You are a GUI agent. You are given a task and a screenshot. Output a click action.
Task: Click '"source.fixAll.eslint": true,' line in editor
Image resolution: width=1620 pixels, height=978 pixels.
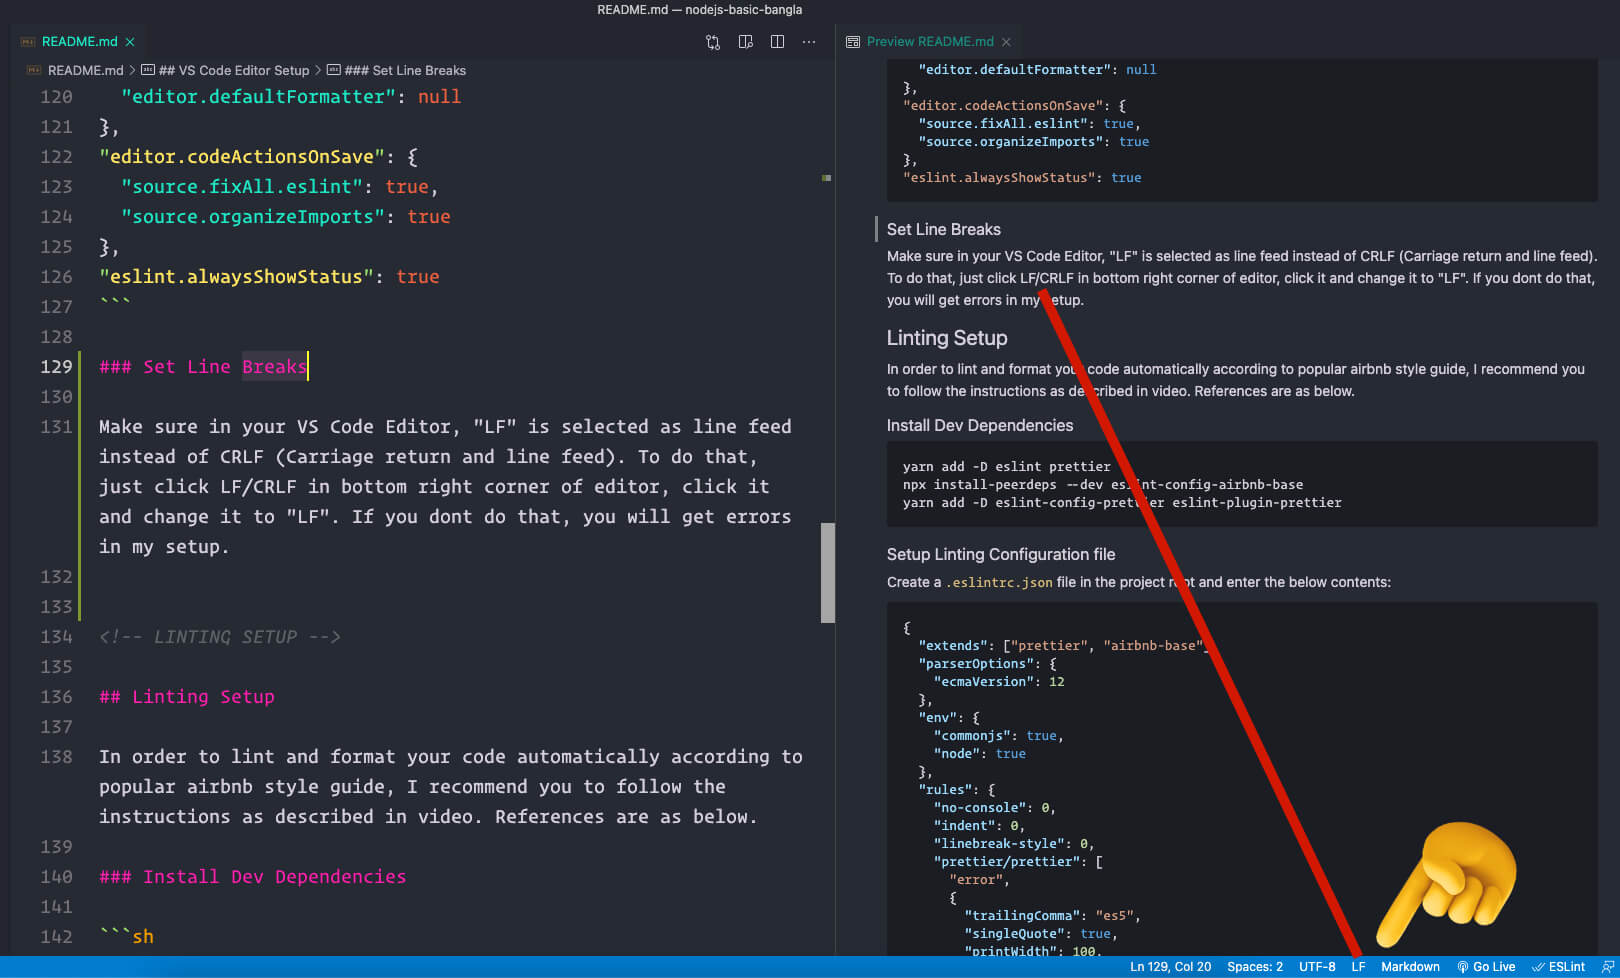pyautogui.click(x=280, y=187)
